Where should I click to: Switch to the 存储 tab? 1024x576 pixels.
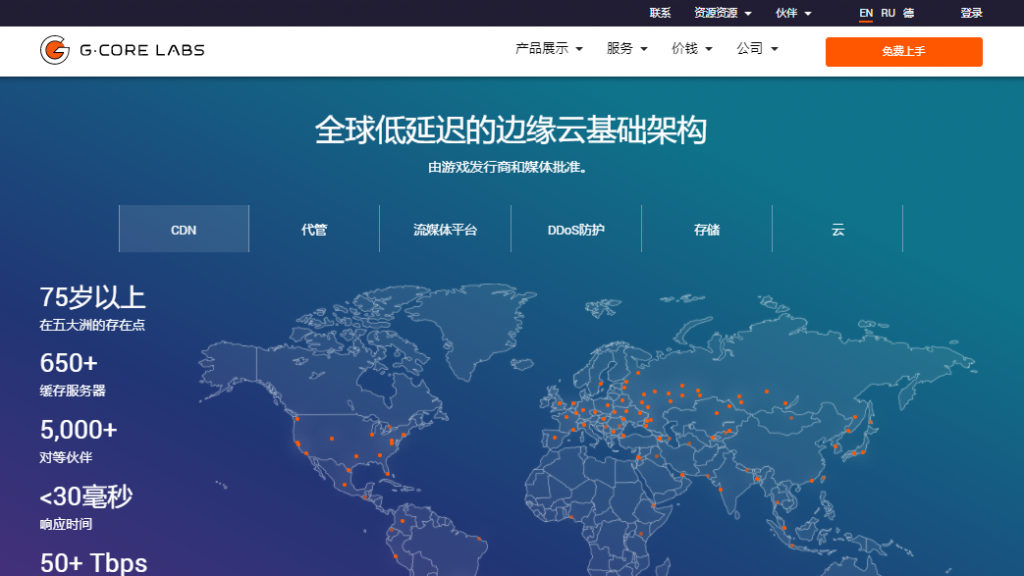[x=707, y=229]
